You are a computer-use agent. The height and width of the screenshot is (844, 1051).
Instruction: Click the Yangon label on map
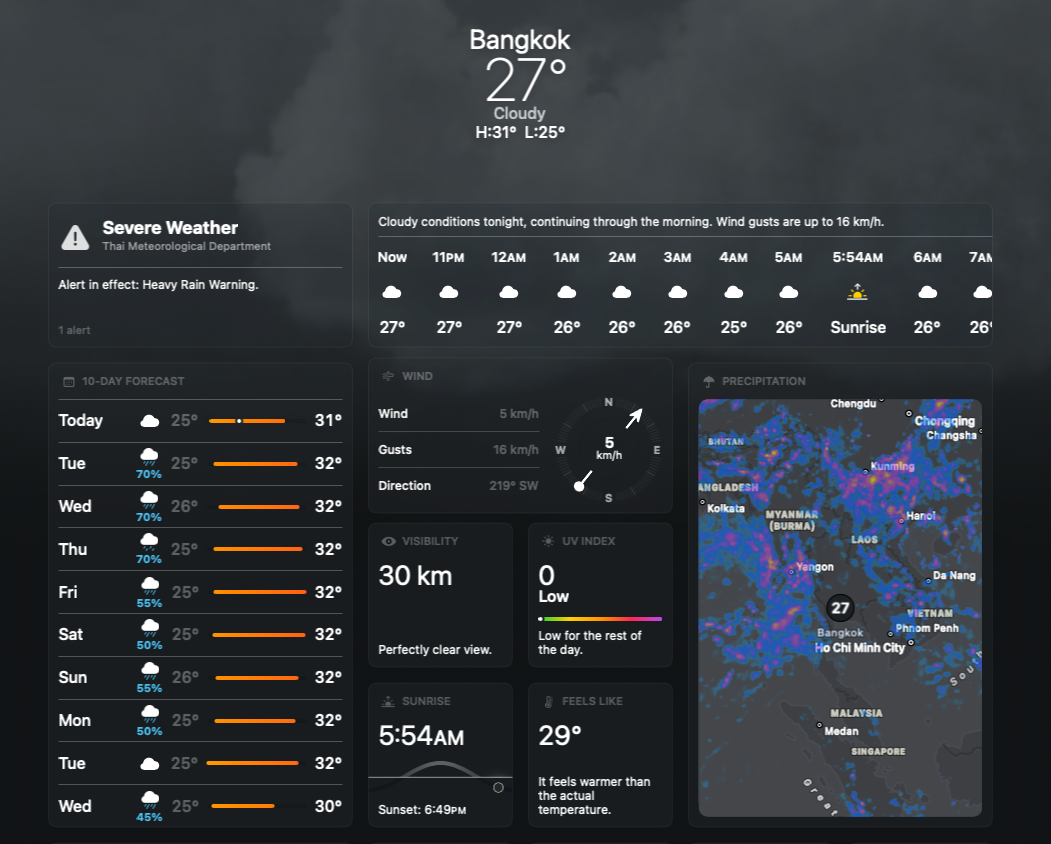(x=815, y=566)
